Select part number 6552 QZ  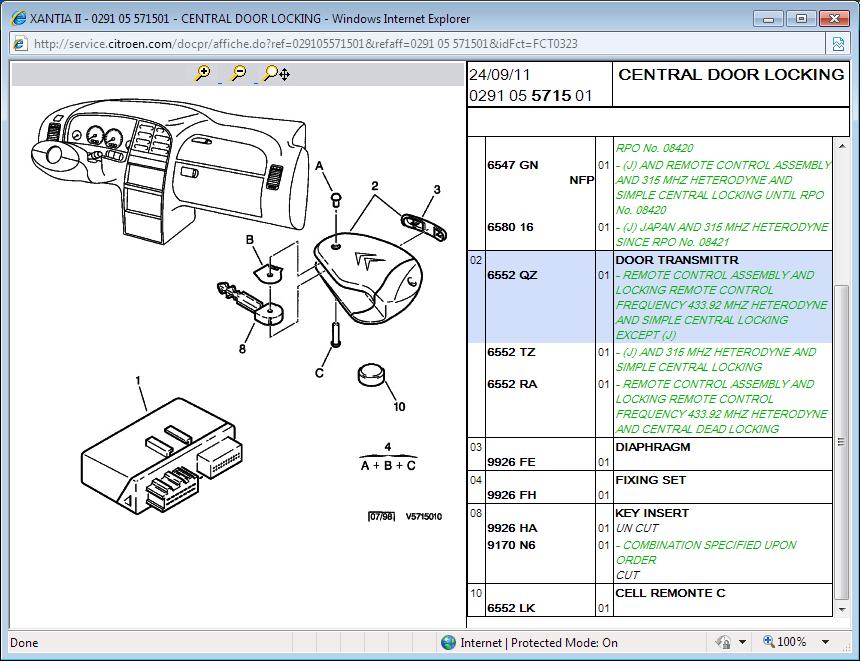click(x=512, y=275)
